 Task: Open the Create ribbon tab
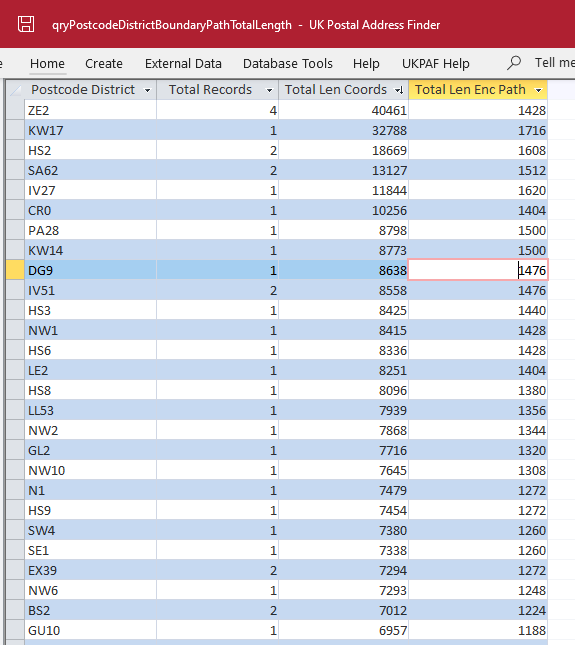(104, 63)
